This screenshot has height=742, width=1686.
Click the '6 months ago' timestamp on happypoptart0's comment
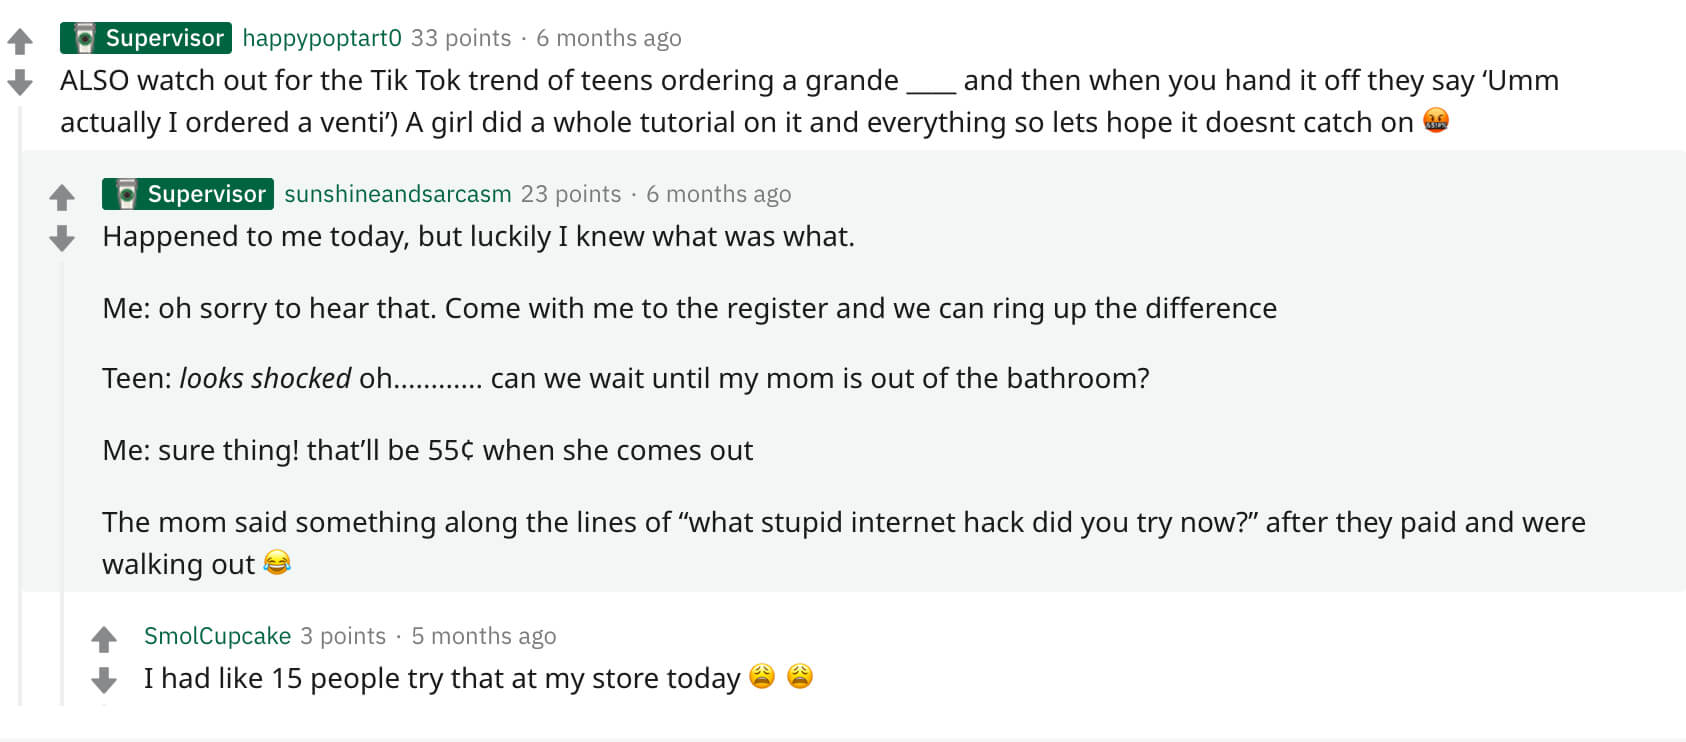click(609, 38)
